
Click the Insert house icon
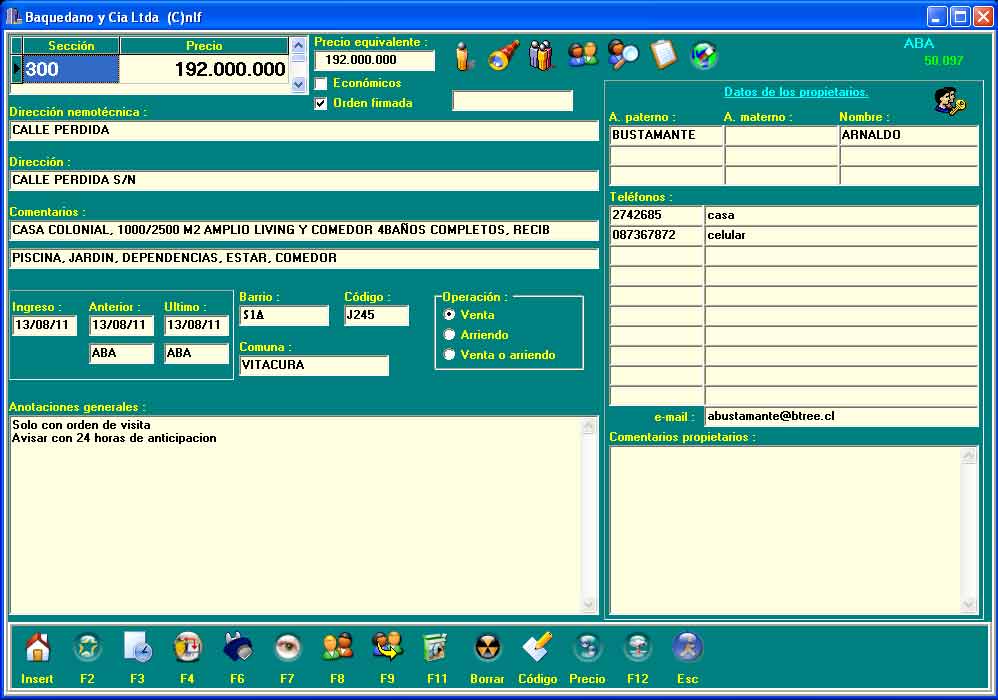(37, 648)
